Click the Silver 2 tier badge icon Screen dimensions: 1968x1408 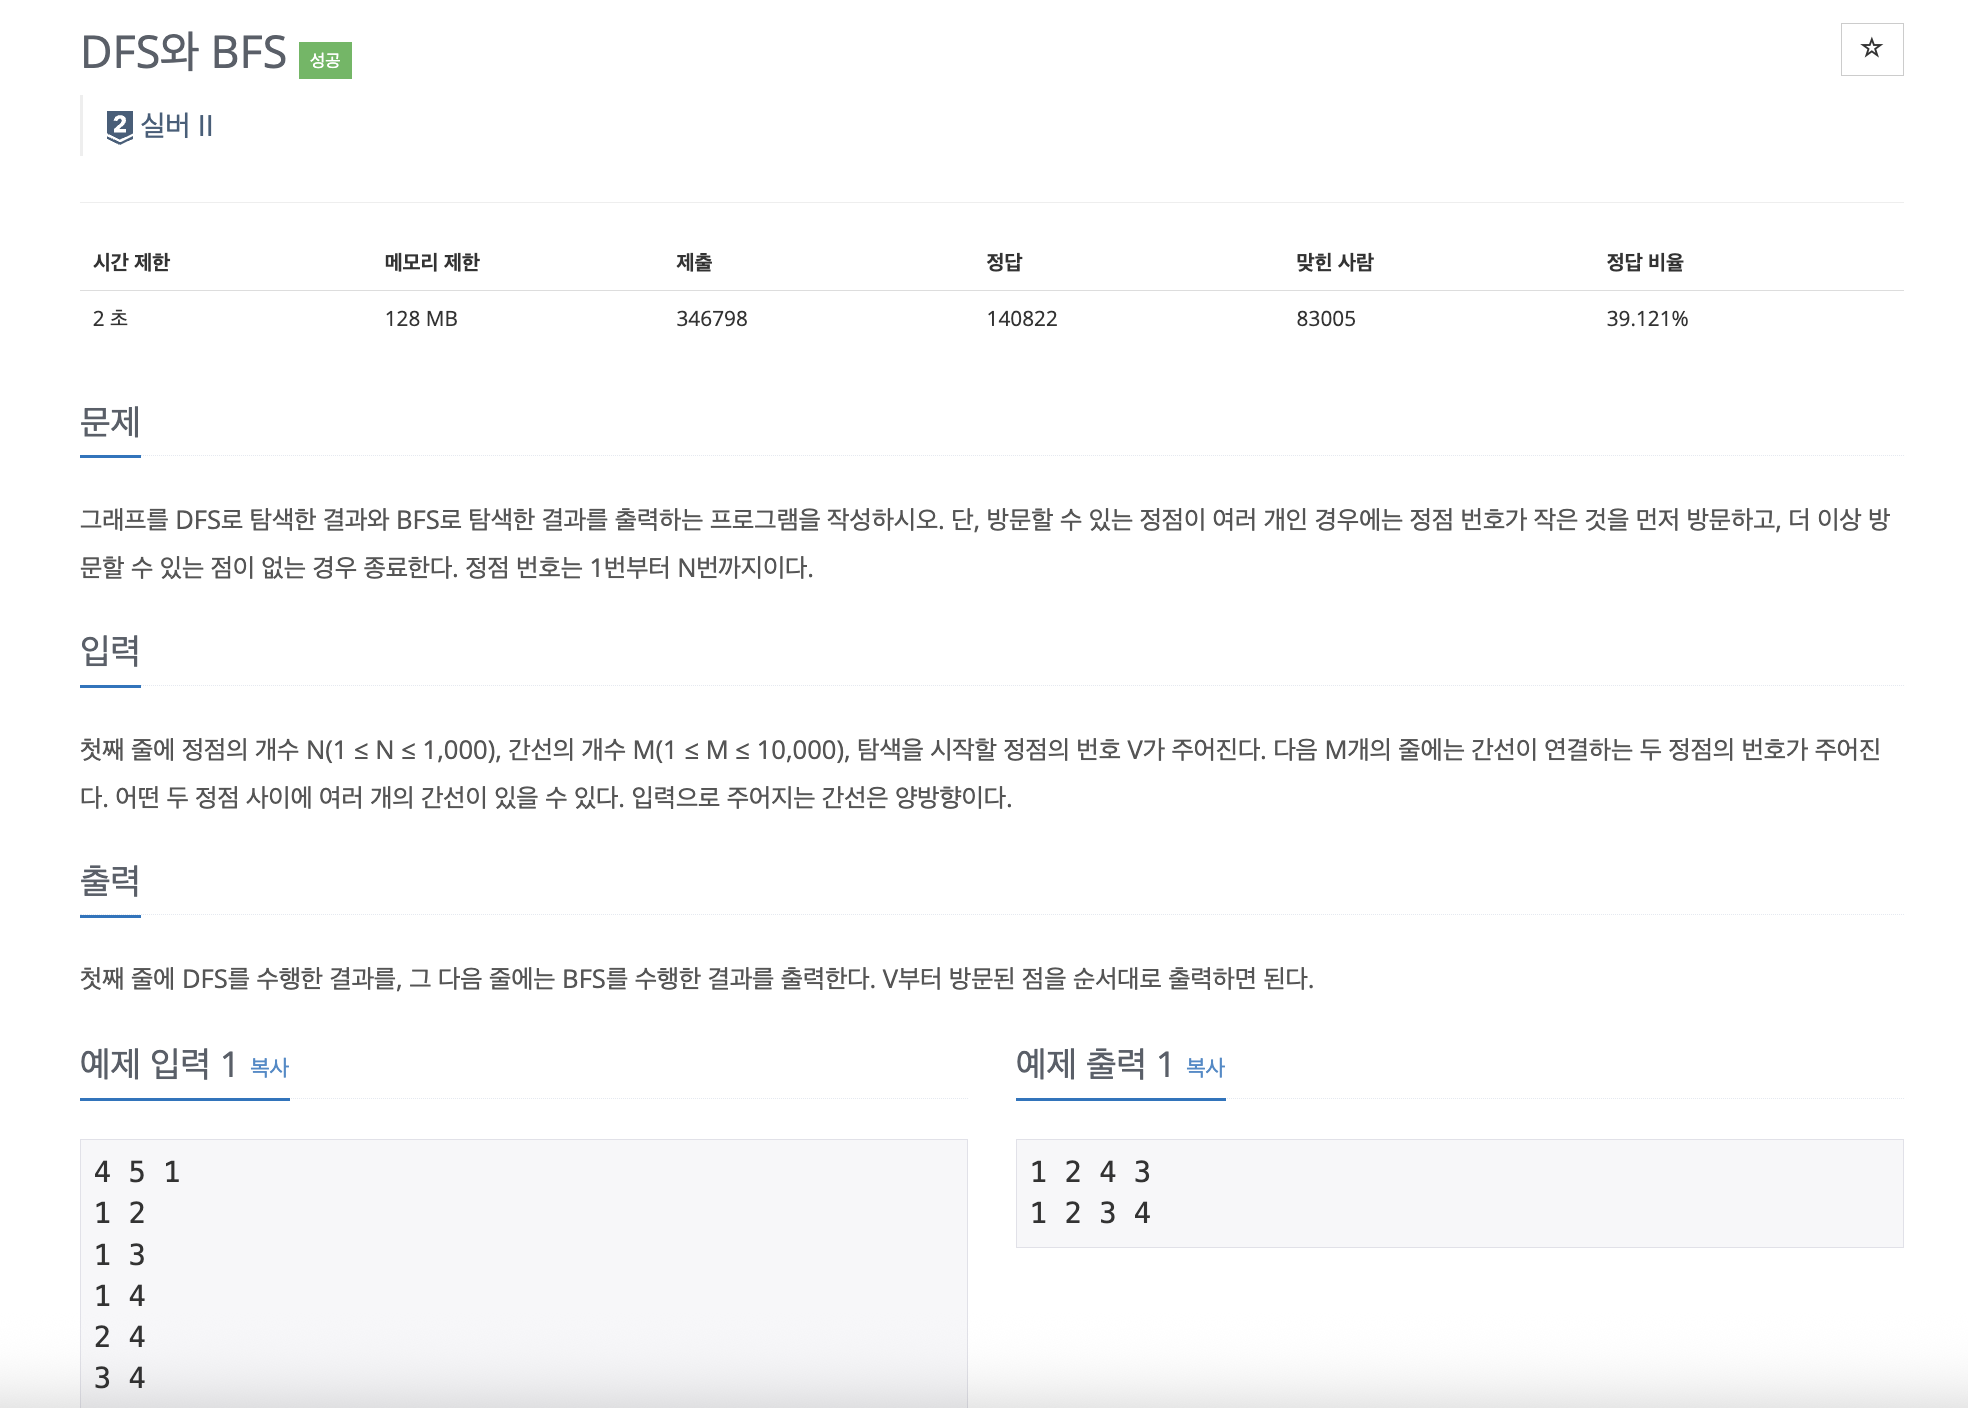click(120, 127)
